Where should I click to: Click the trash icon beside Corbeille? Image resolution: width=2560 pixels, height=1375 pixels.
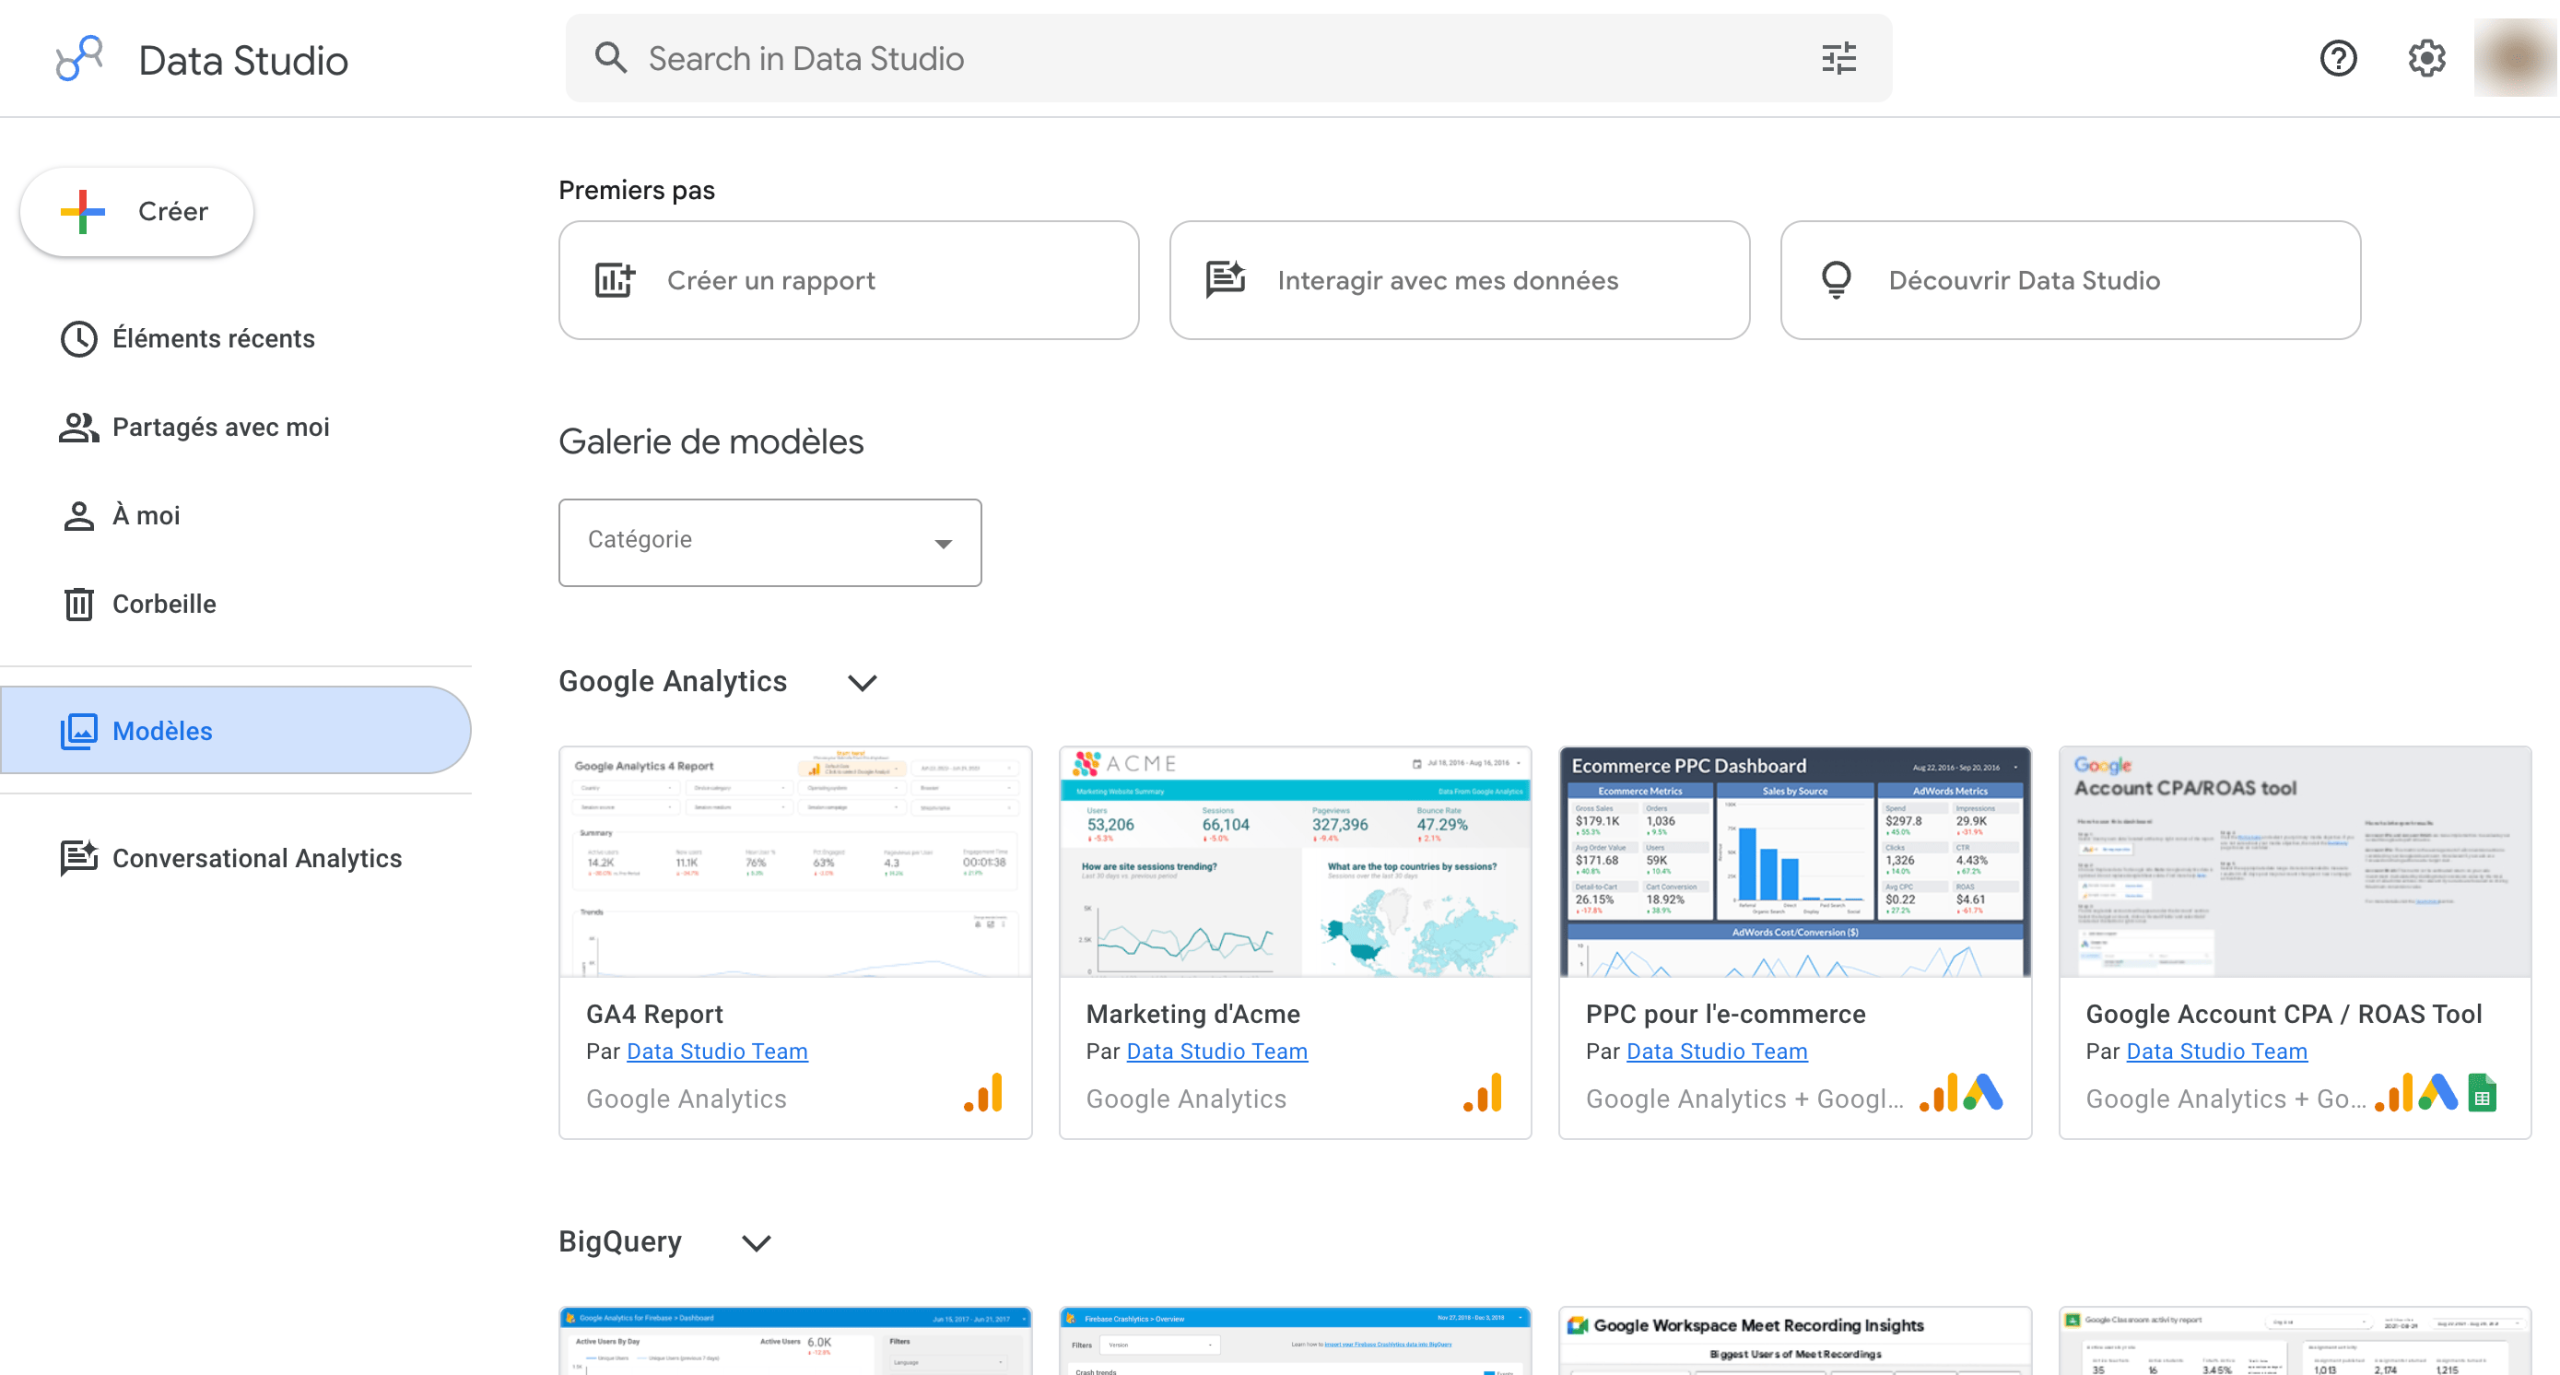[x=78, y=604]
